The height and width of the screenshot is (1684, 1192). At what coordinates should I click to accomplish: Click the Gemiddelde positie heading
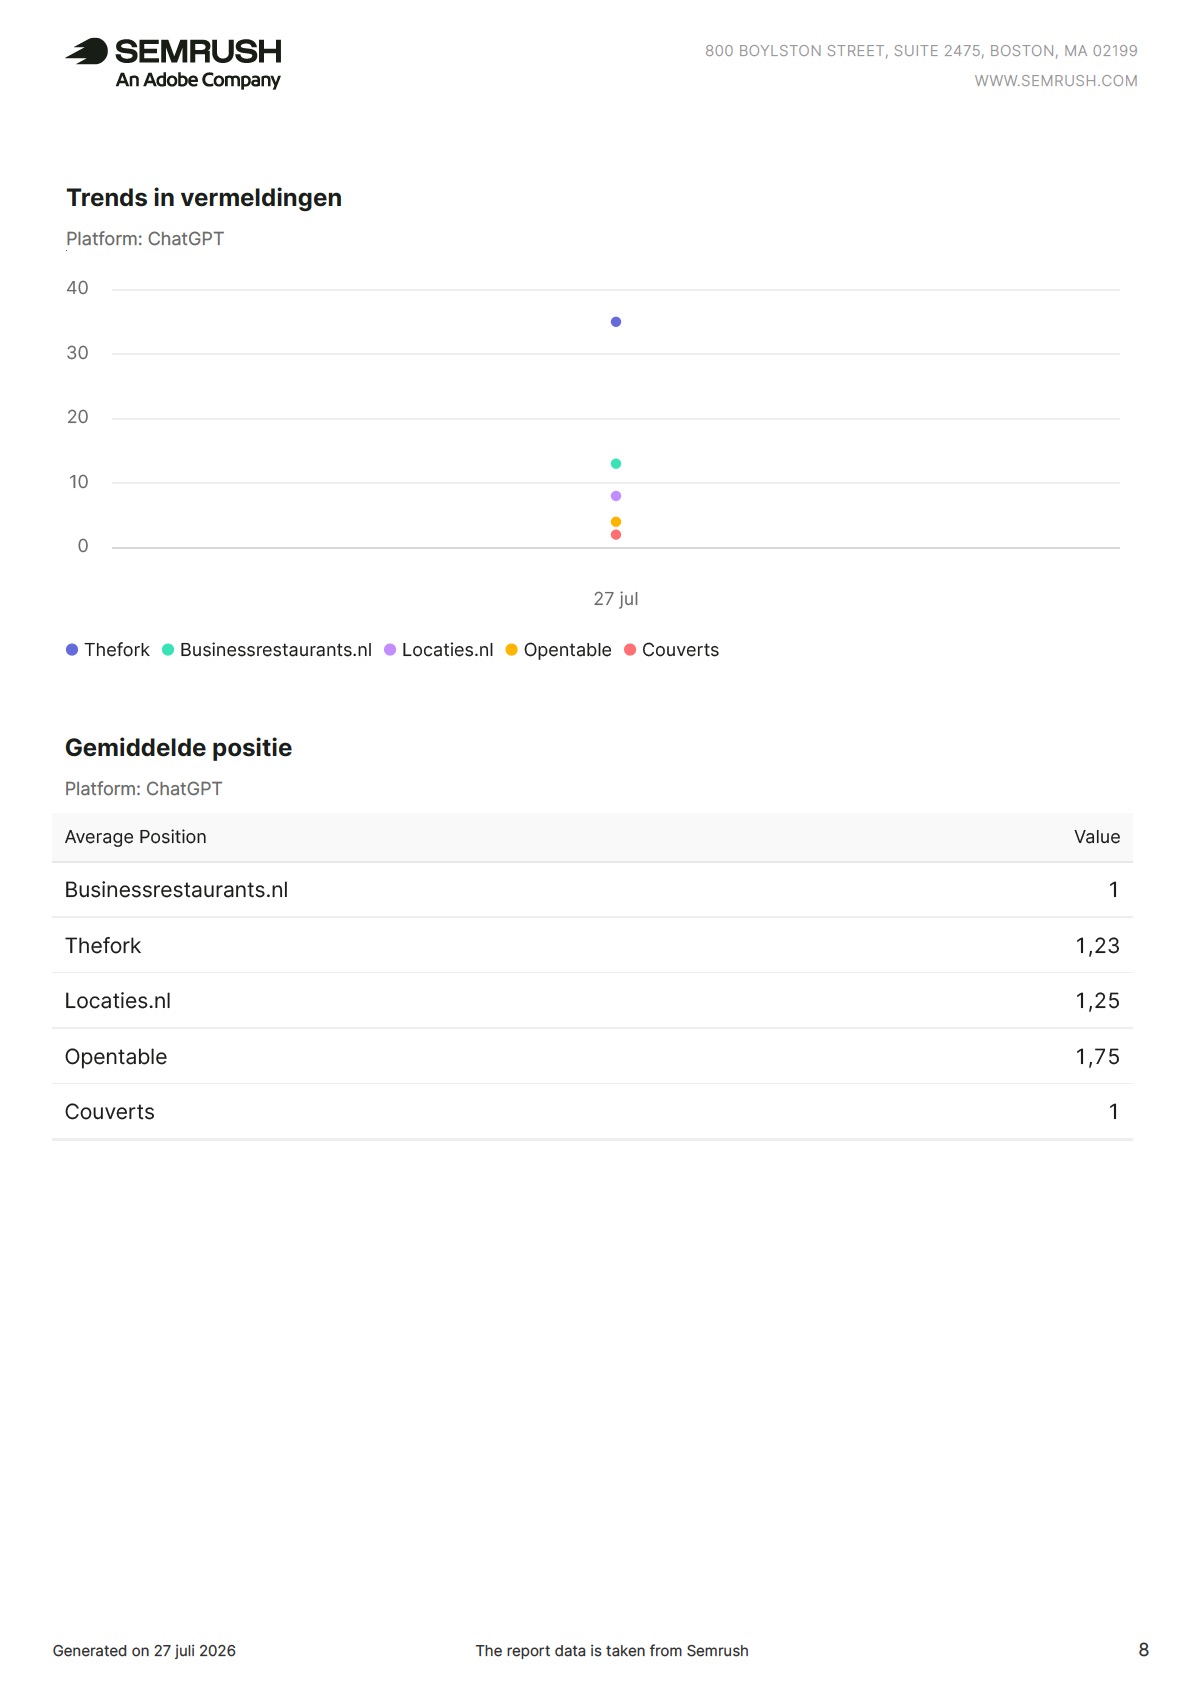click(x=179, y=748)
